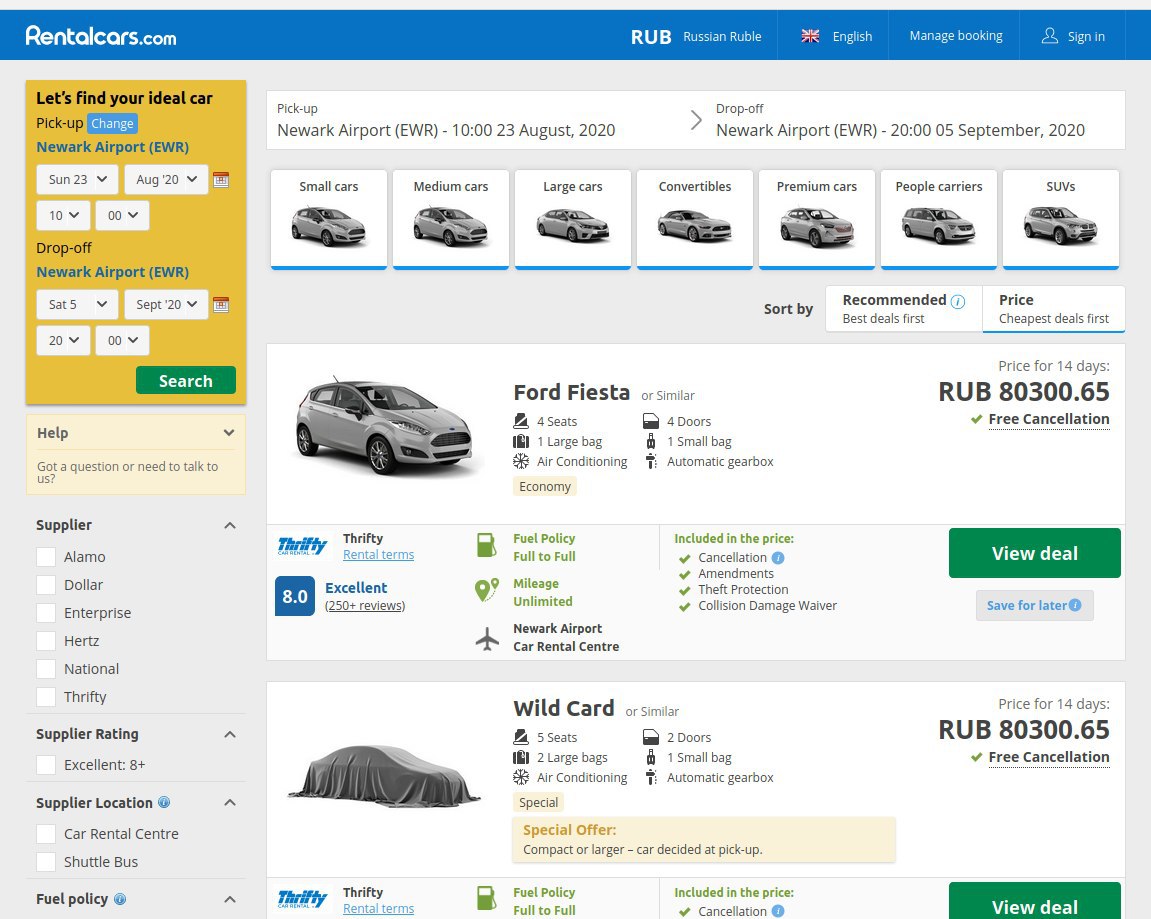The width and height of the screenshot is (1151, 919).
Task: Select the Small cars category tab
Action: click(x=329, y=219)
